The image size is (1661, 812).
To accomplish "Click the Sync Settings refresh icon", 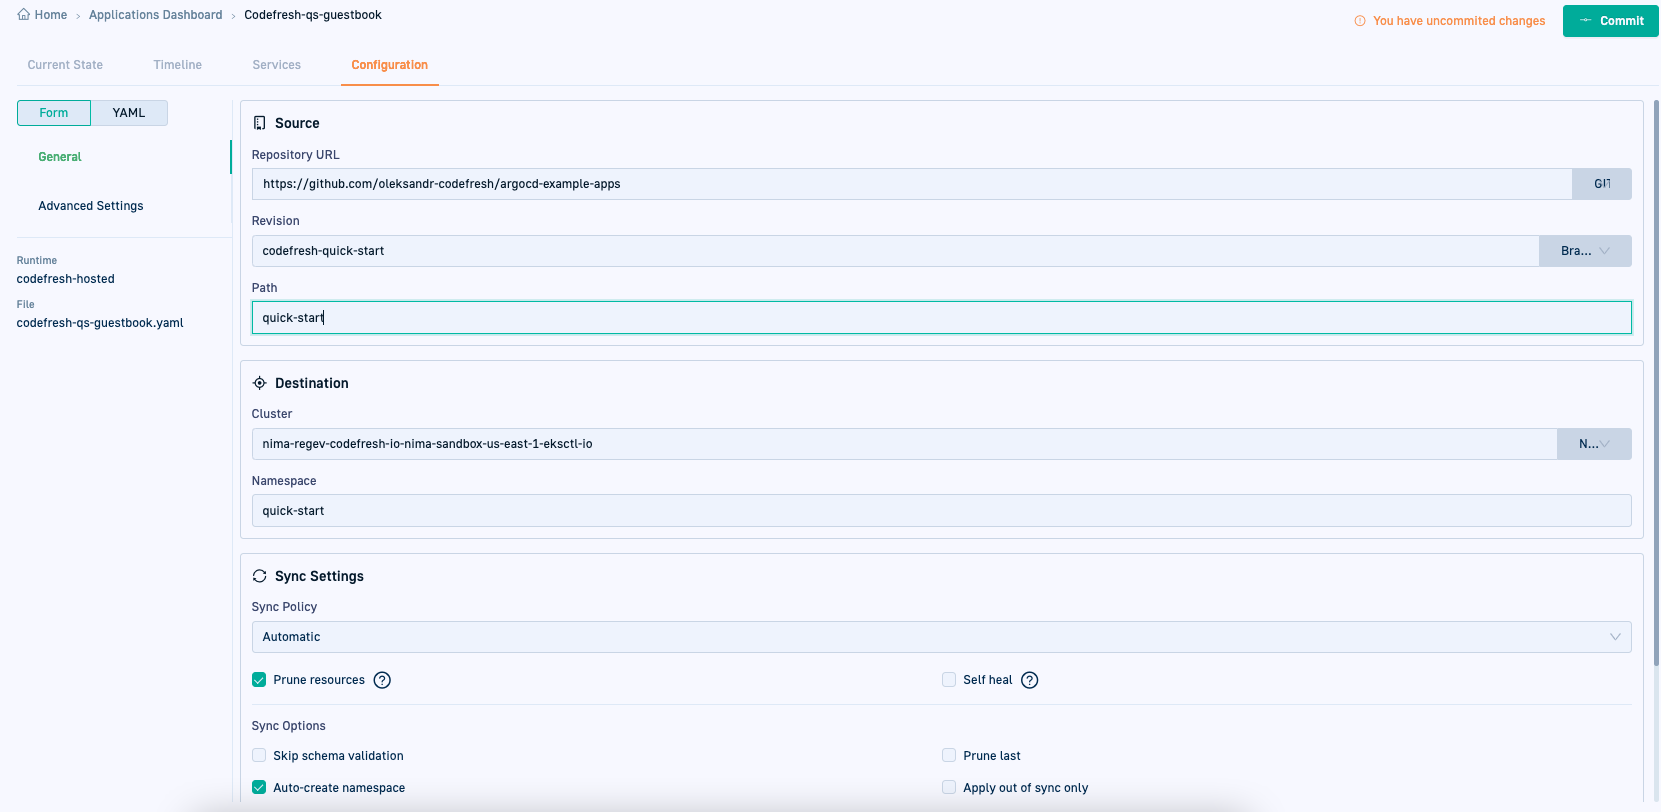I will click(259, 576).
